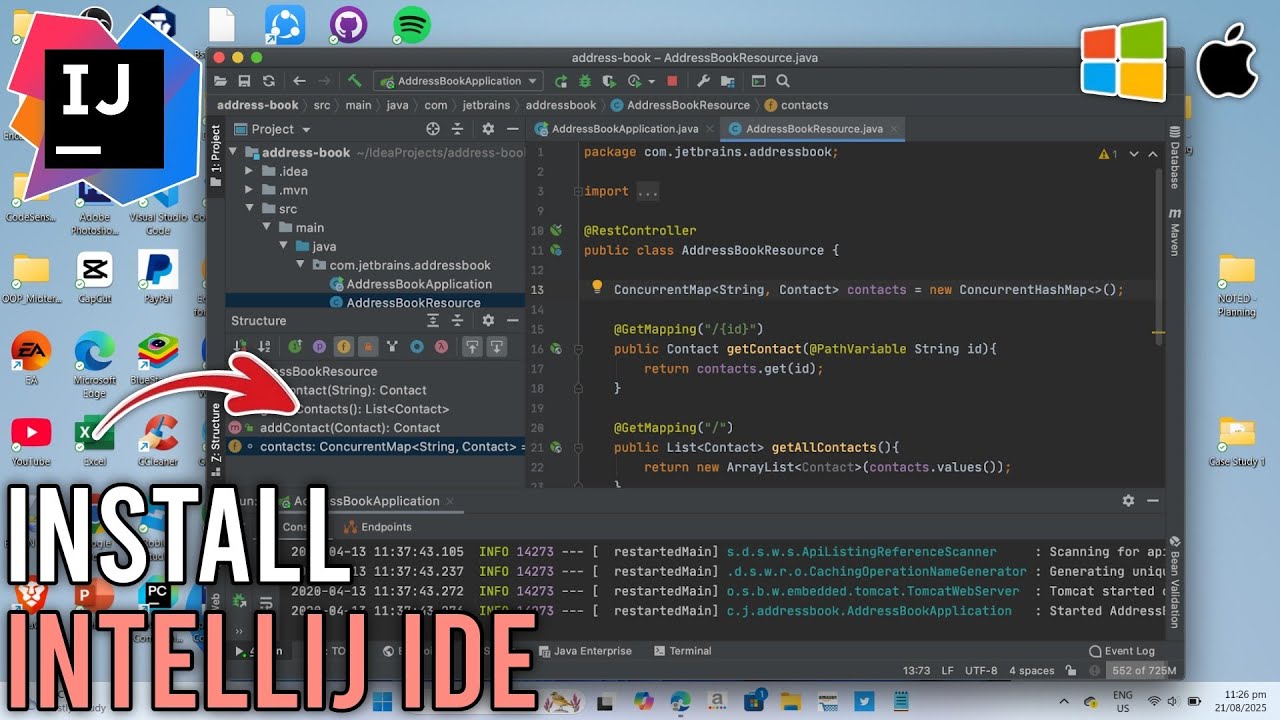Click the yellow intention lightbulb on line 13
The height and width of the screenshot is (720, 1280).
(597, 288)
